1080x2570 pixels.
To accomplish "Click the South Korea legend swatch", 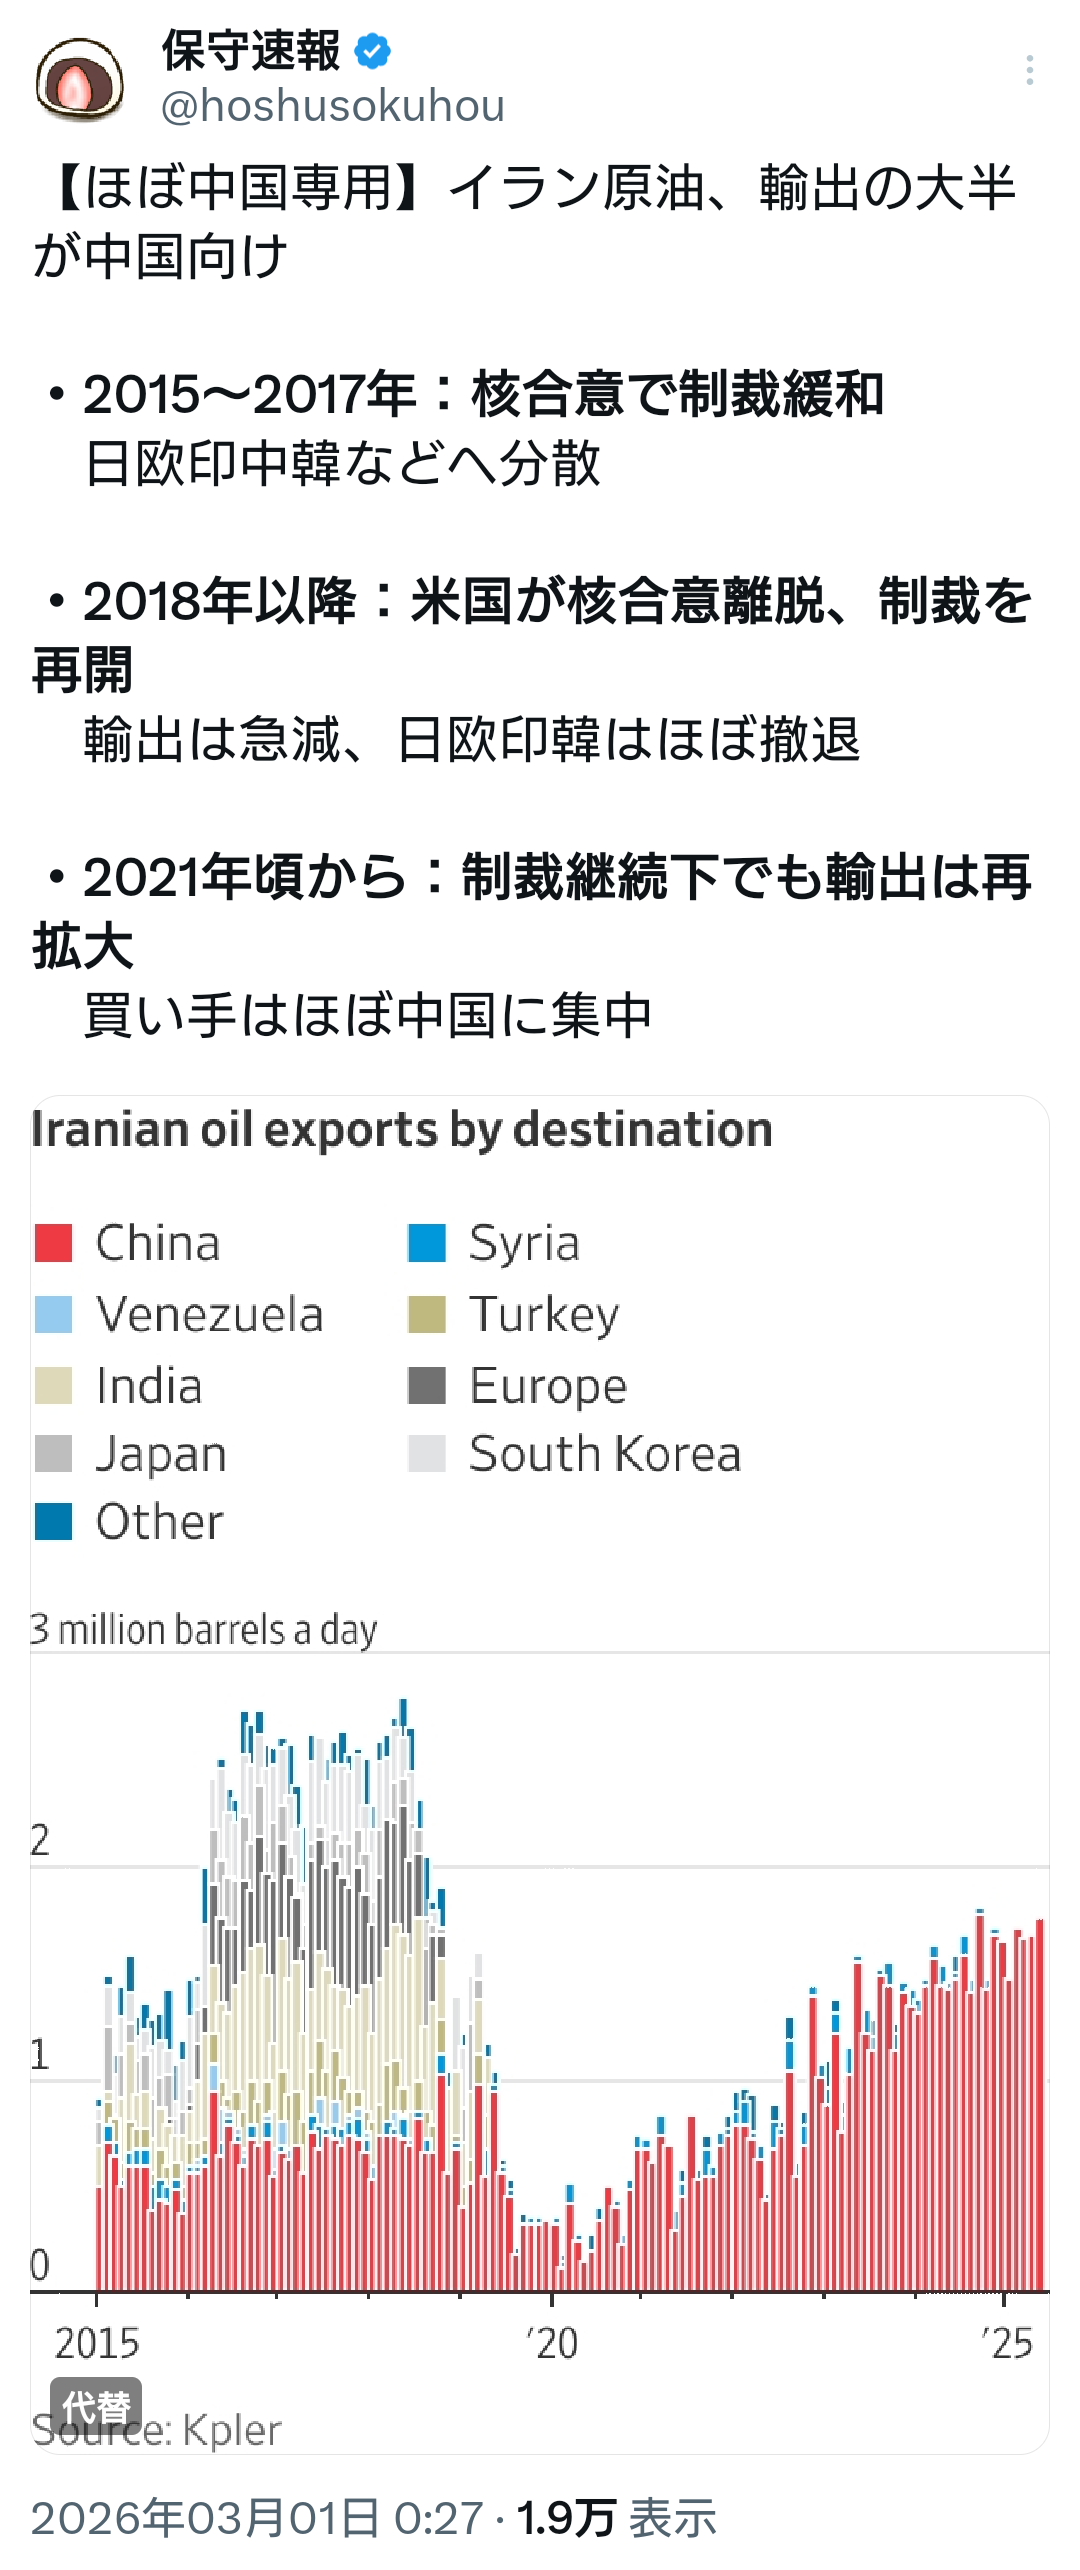I will pyautogui.click(x=426, y=1454).
